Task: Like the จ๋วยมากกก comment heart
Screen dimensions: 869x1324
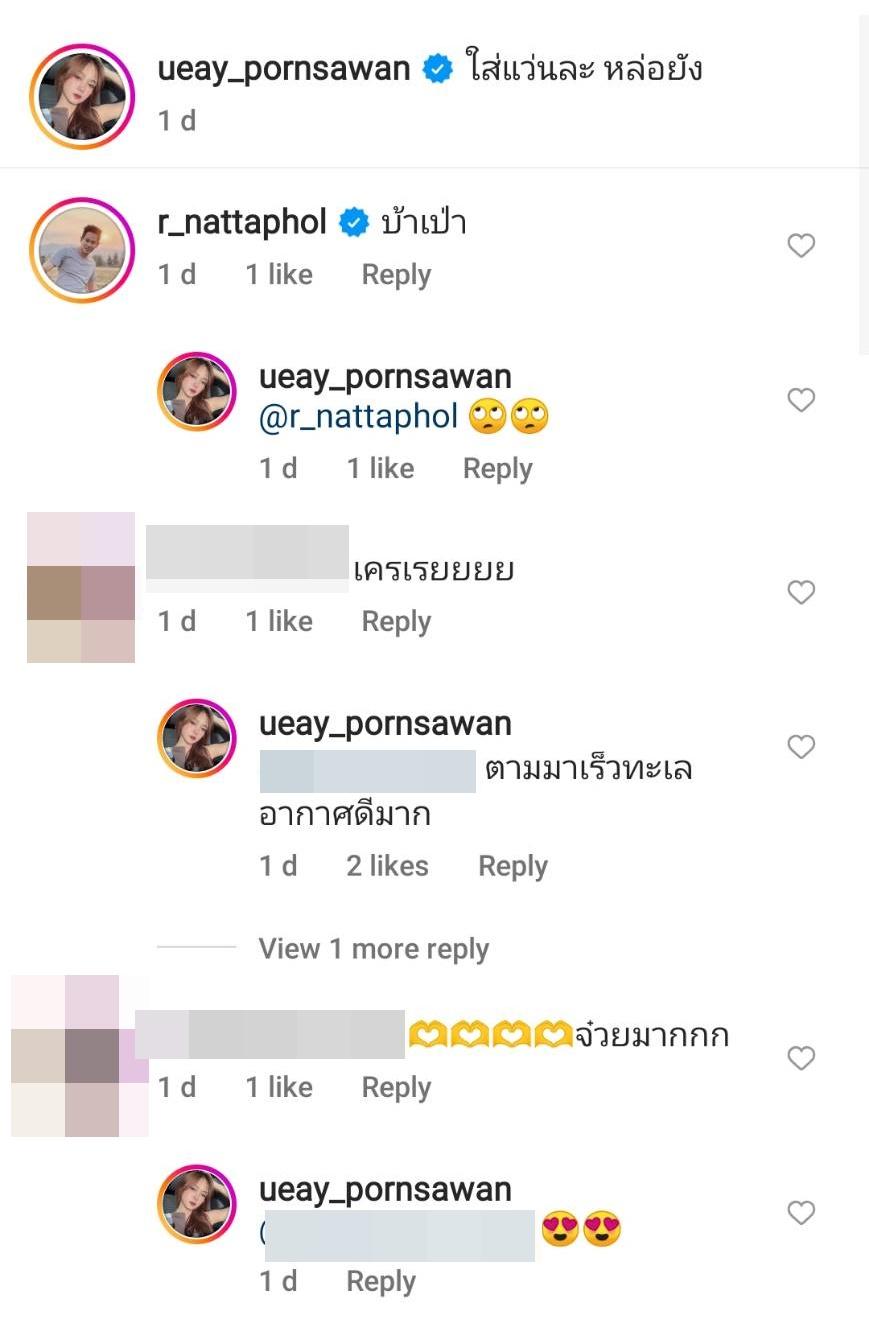Action: point(801,1058)
